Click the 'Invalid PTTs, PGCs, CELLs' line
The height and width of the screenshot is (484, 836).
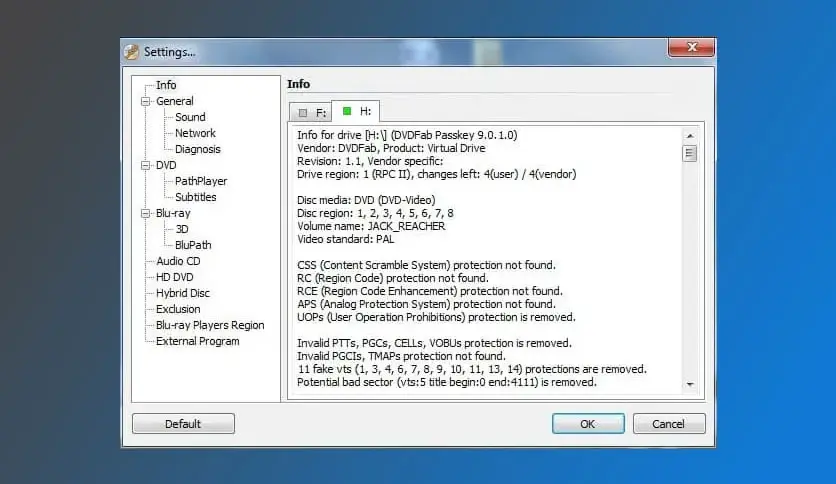[434, 343]
